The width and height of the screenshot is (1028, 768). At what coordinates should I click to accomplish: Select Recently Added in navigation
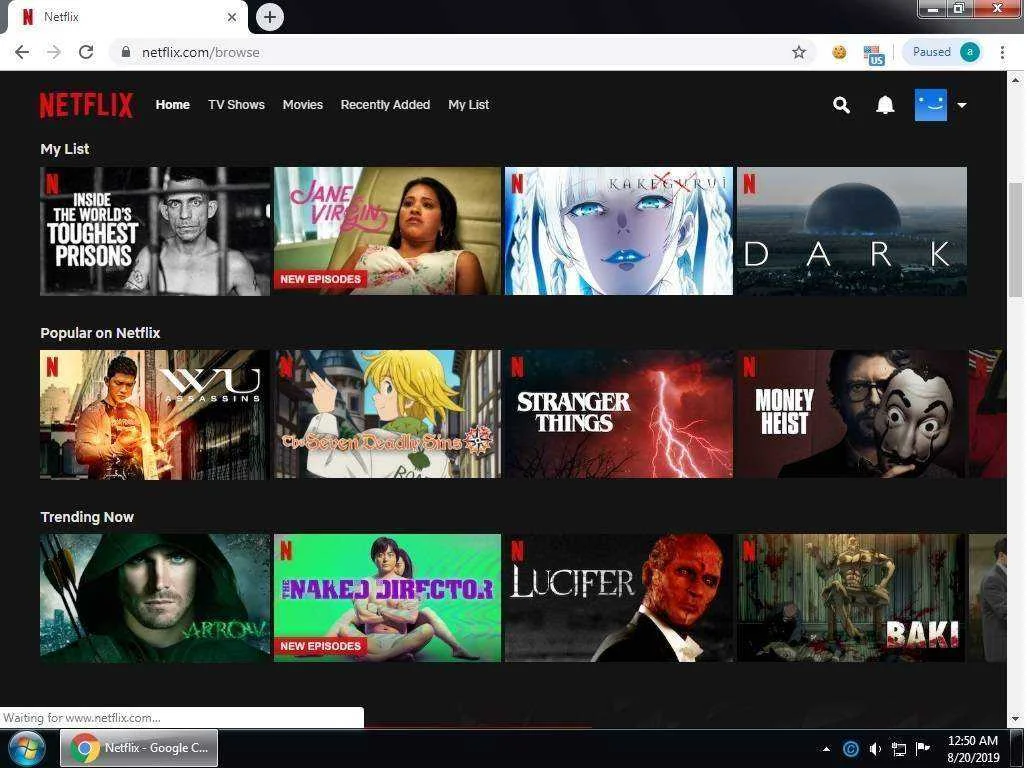(385, 105)
